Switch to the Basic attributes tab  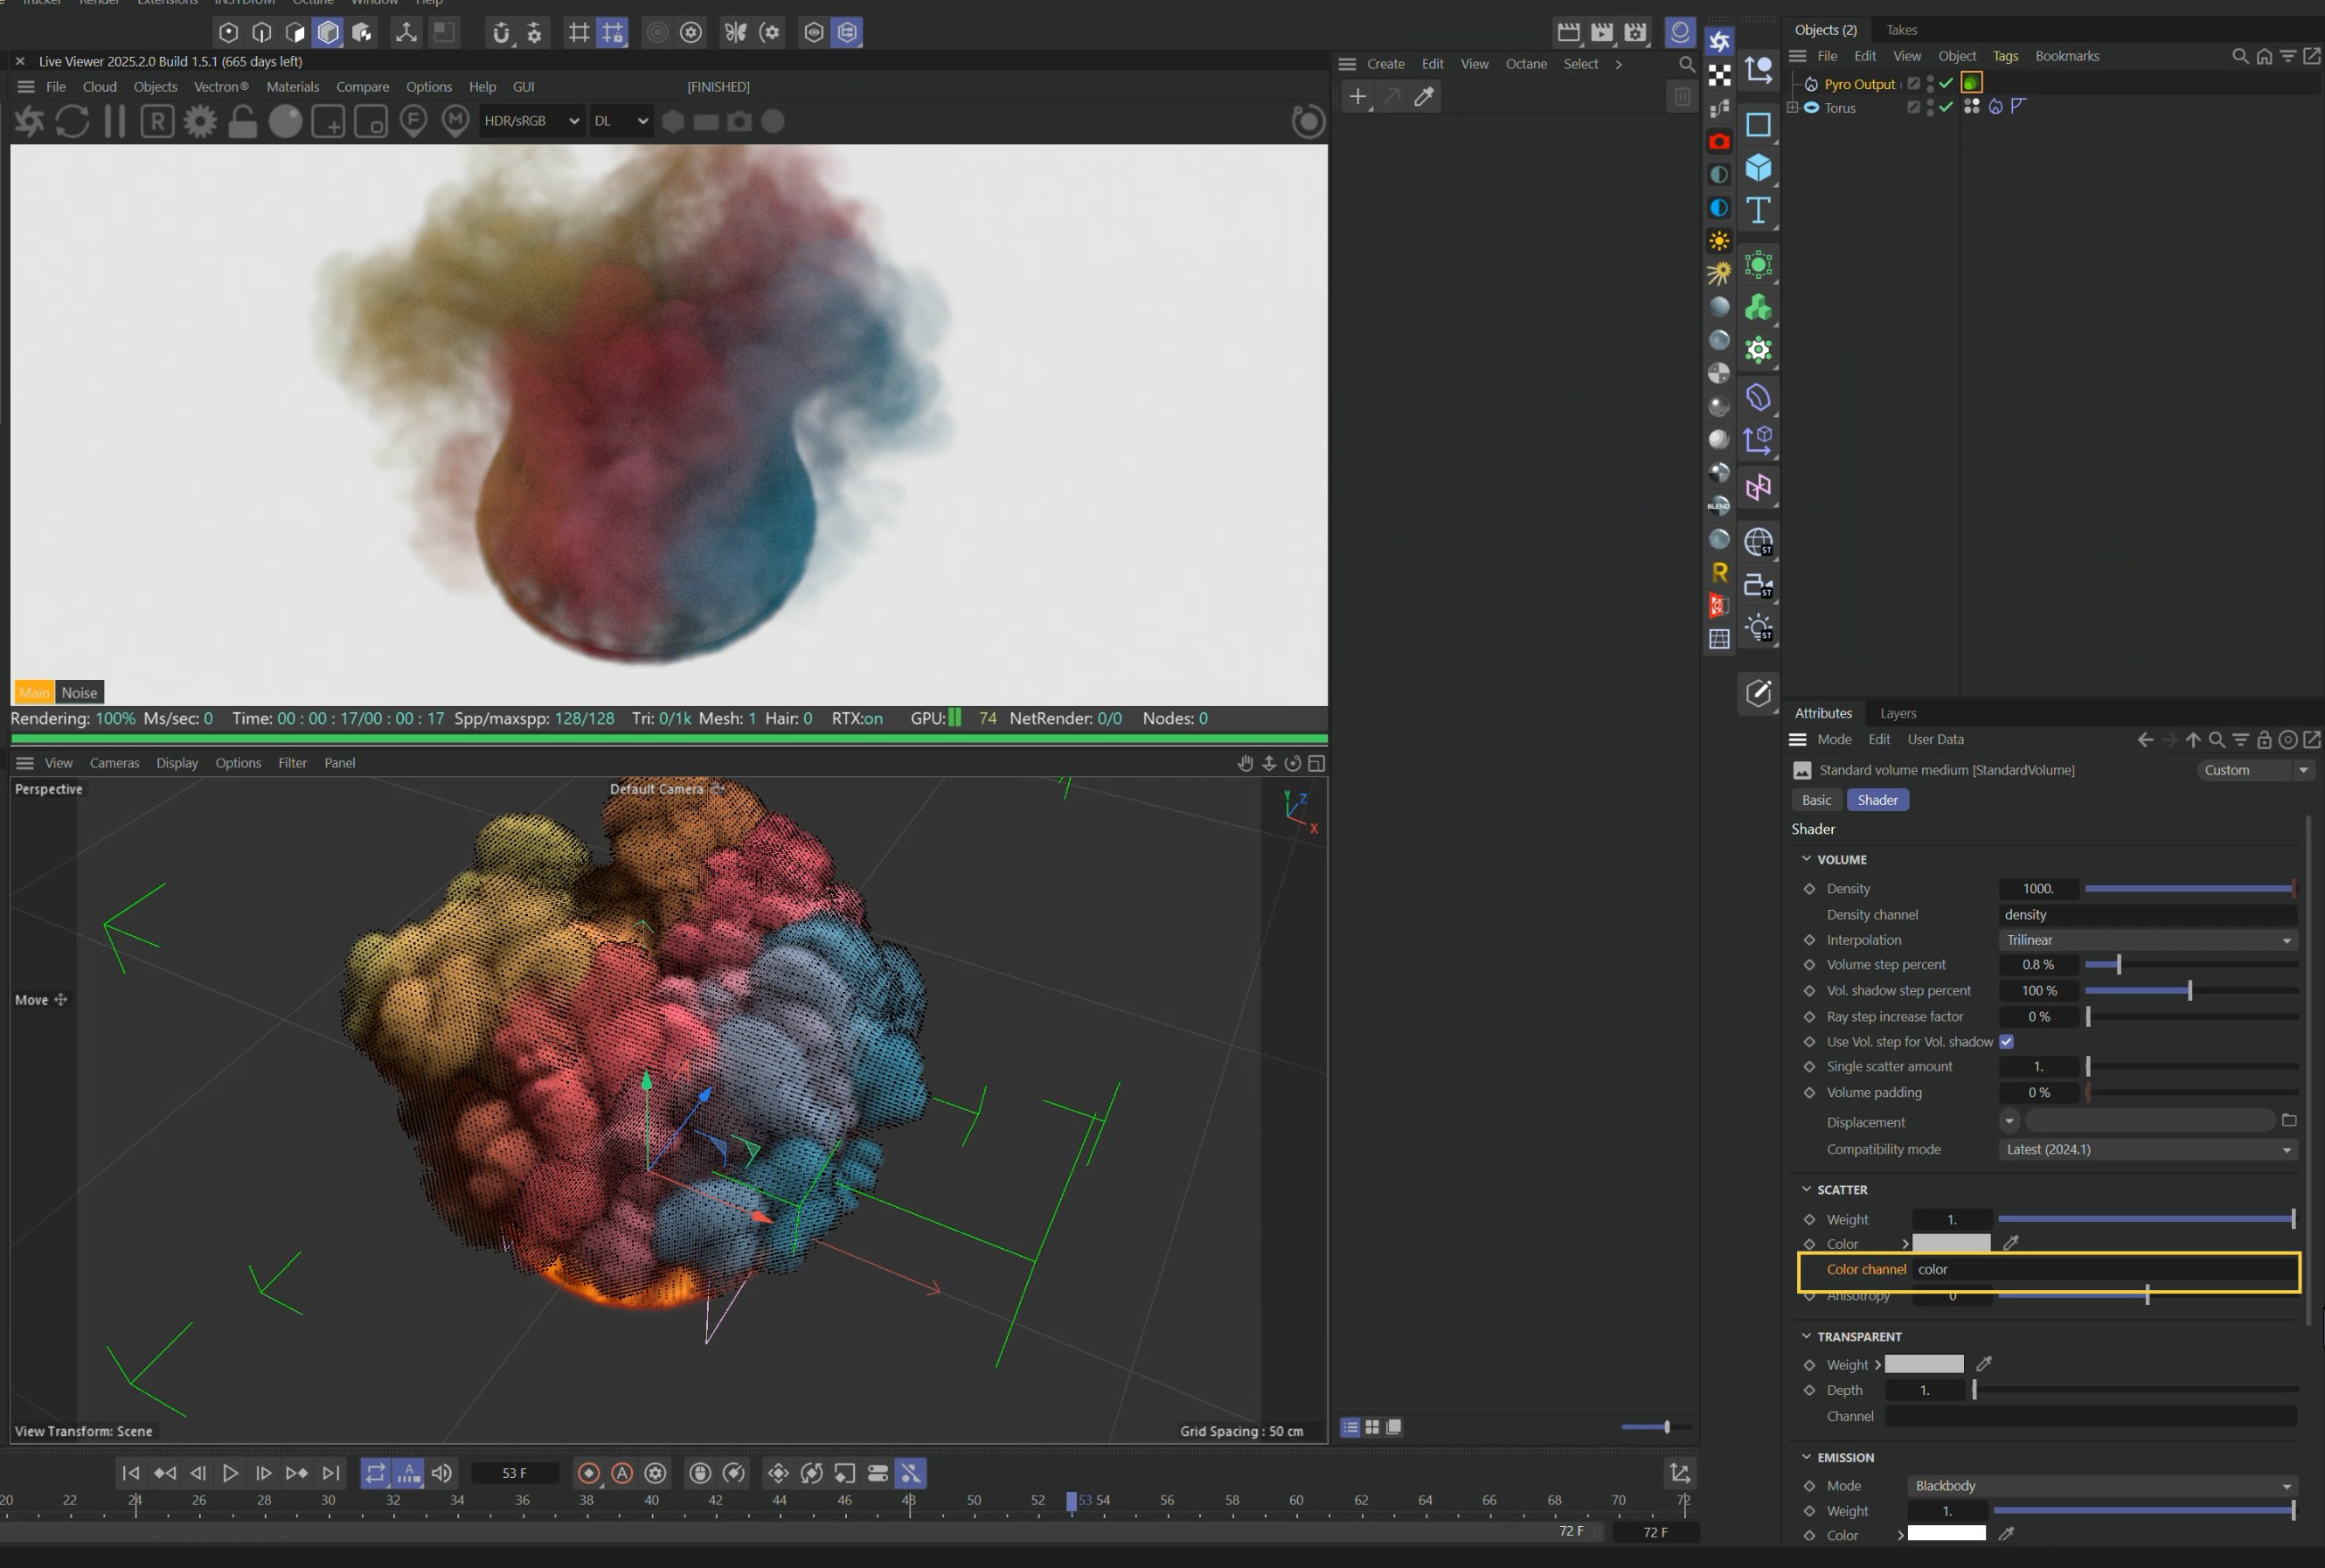(x=1816, y=800)
